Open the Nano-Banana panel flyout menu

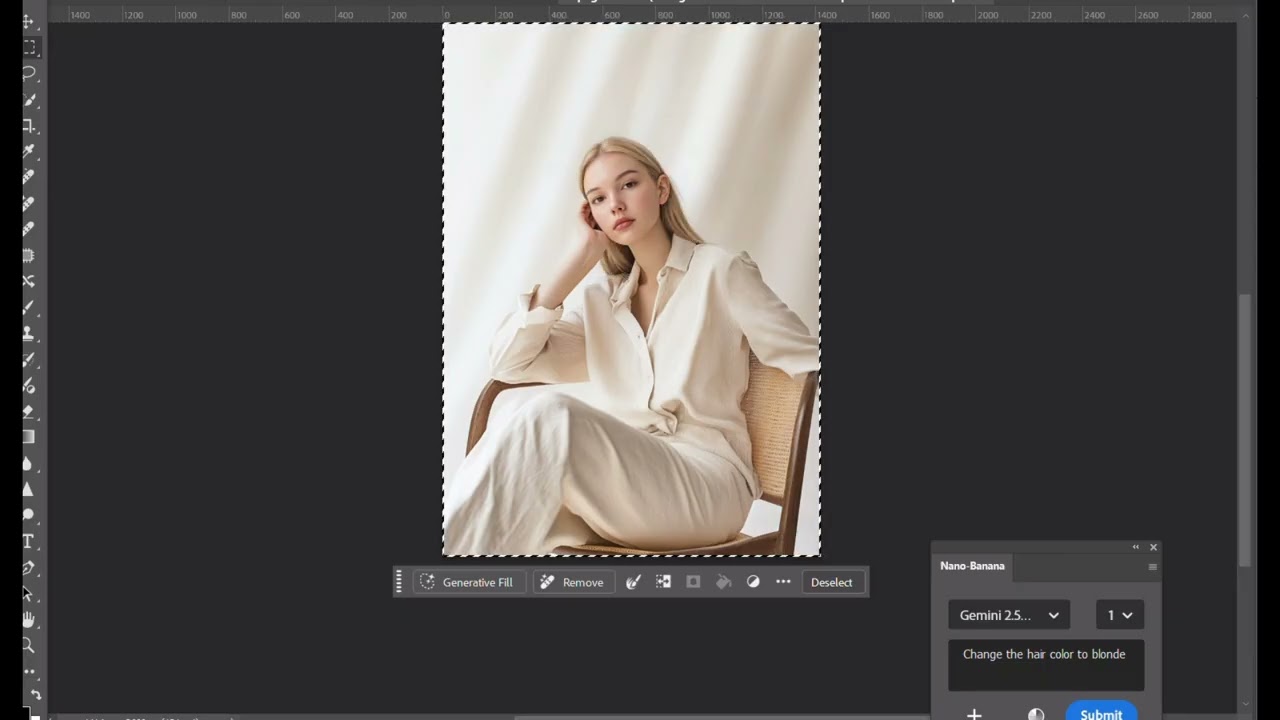coord(1152,567)
